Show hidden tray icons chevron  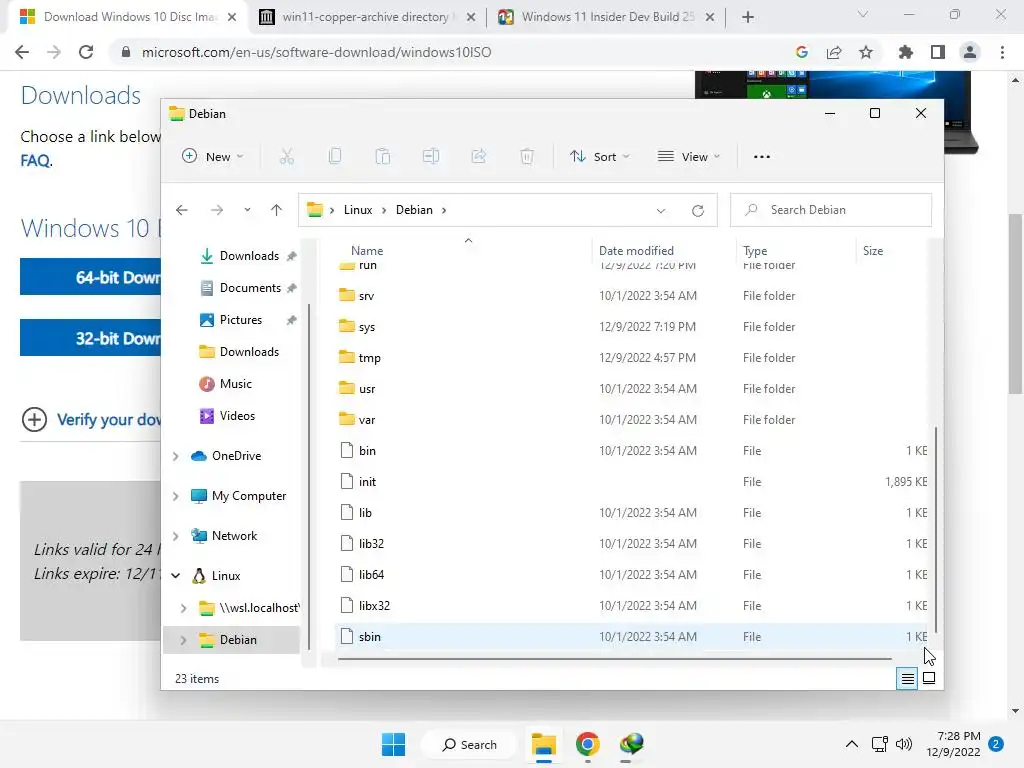(852, 744)
